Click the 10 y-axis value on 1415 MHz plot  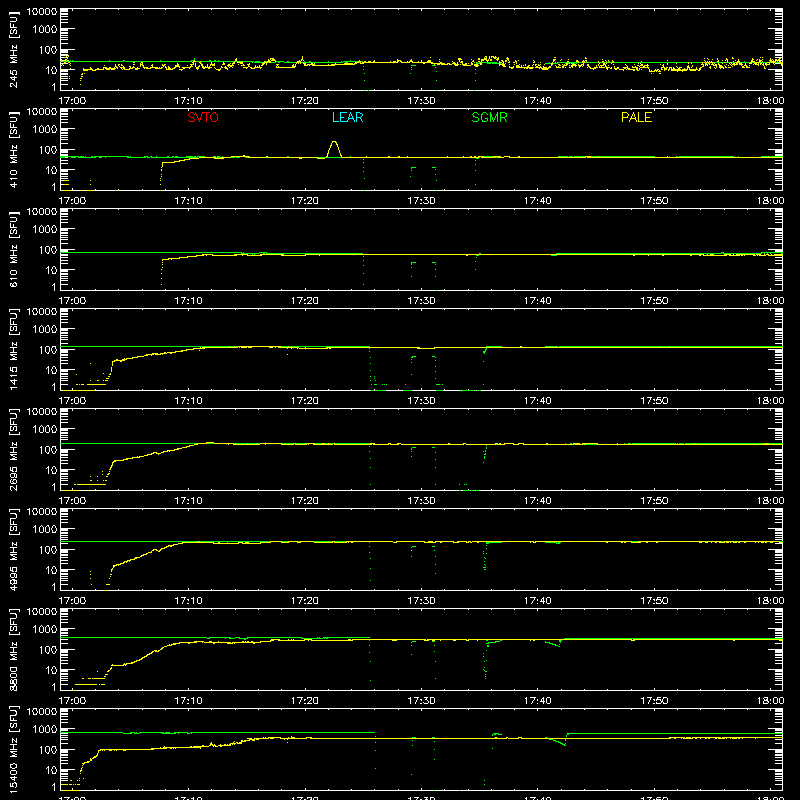pyautogui.click(x=51, y=370)
